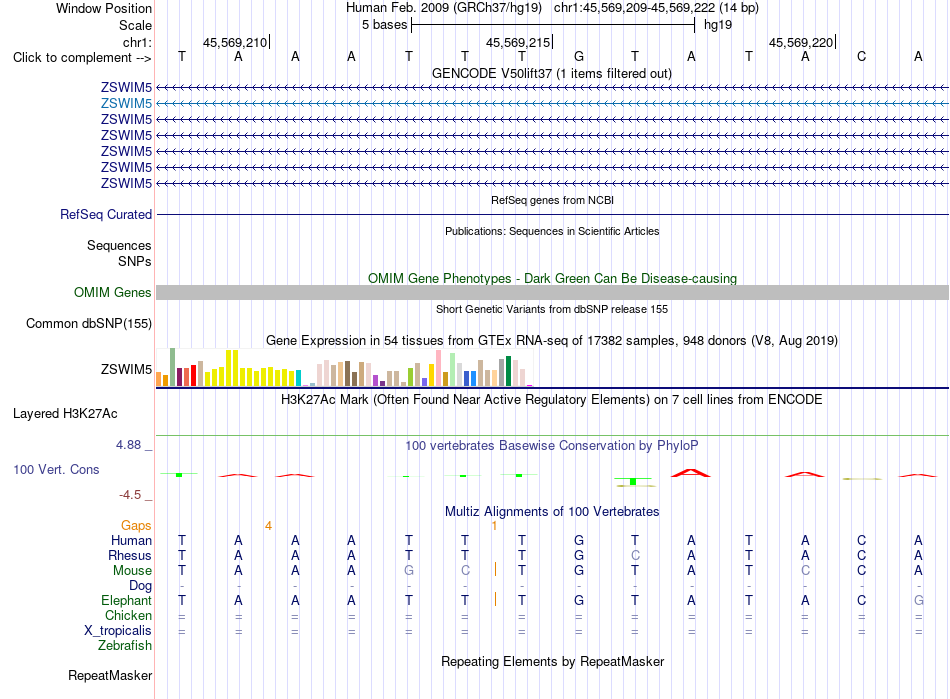Click the H3K27Ac Mark ENCODE track title
This screenshot has height=699, width=950.
[x=552, y=400]
